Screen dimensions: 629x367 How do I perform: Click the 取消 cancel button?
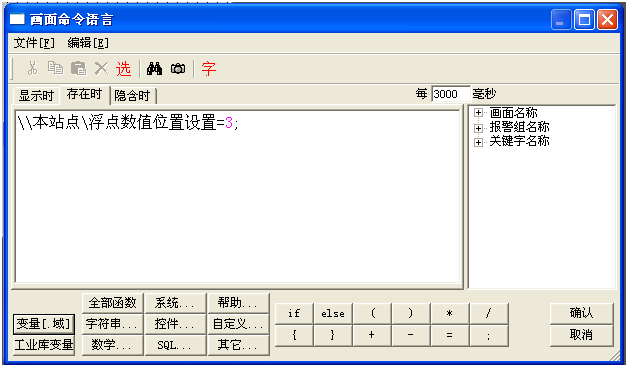tap(582, 335)
